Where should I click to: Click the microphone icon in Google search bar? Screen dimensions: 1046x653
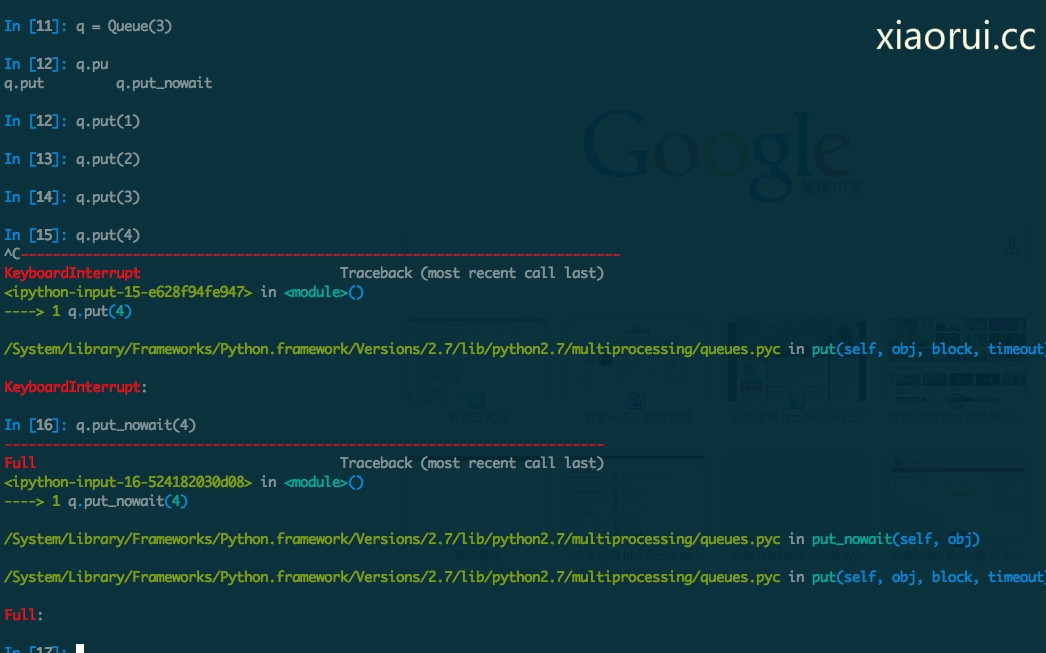coord(1012,247)
